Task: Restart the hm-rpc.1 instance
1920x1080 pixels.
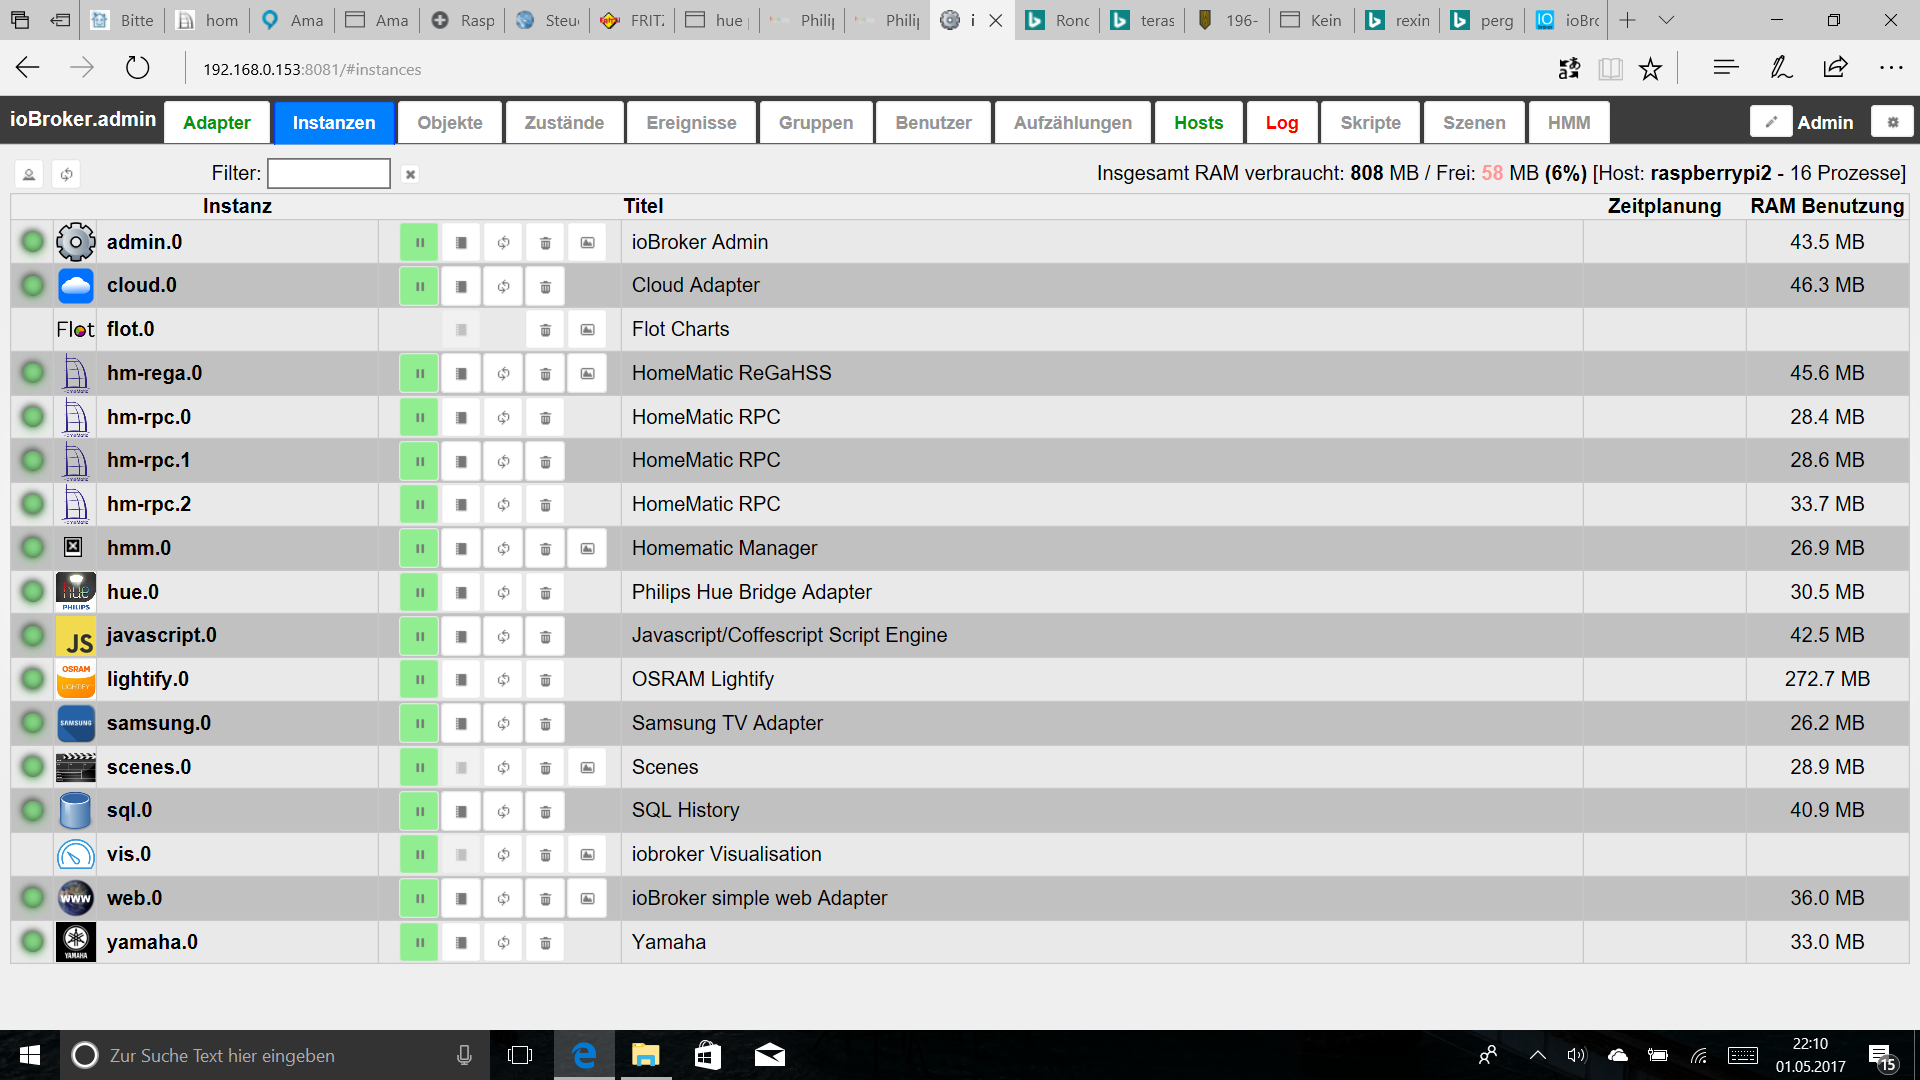Action: tap(503, 461)
